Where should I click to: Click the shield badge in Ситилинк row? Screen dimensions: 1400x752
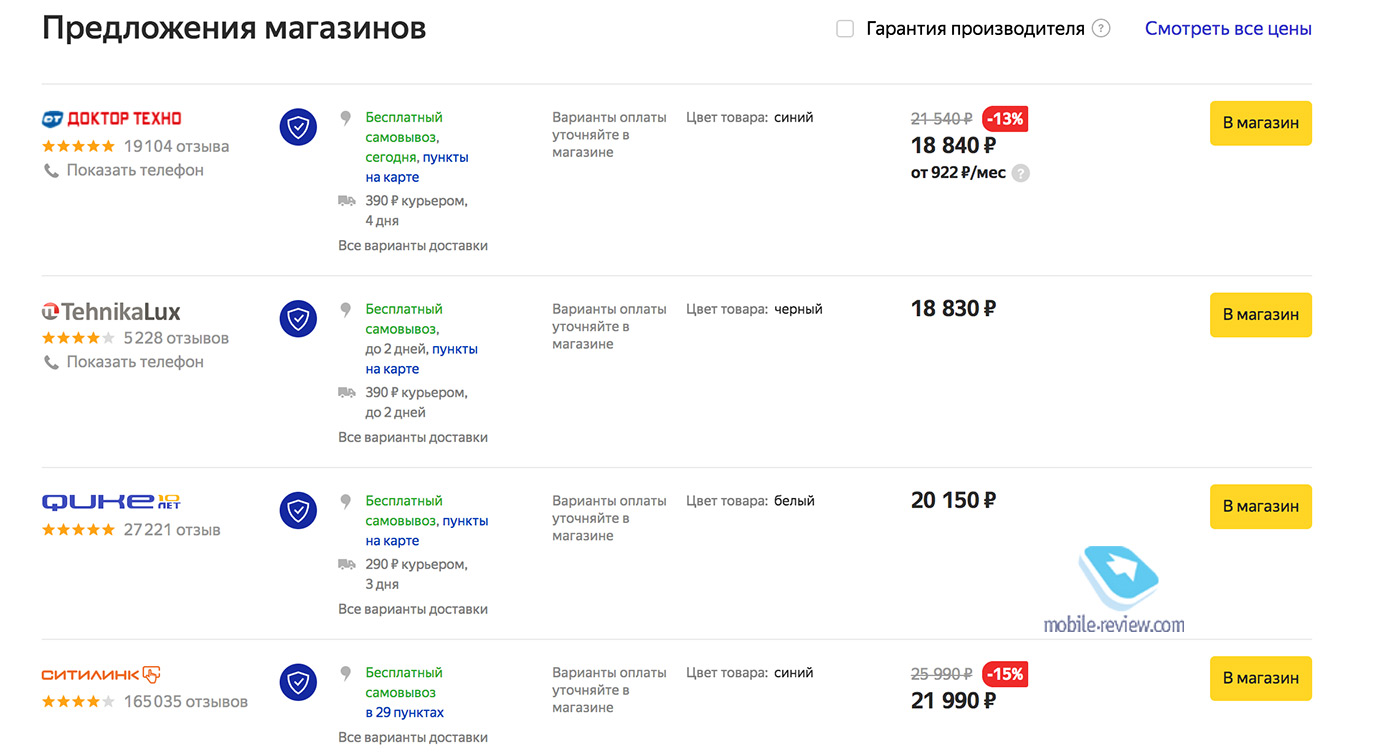click(298, 682)
